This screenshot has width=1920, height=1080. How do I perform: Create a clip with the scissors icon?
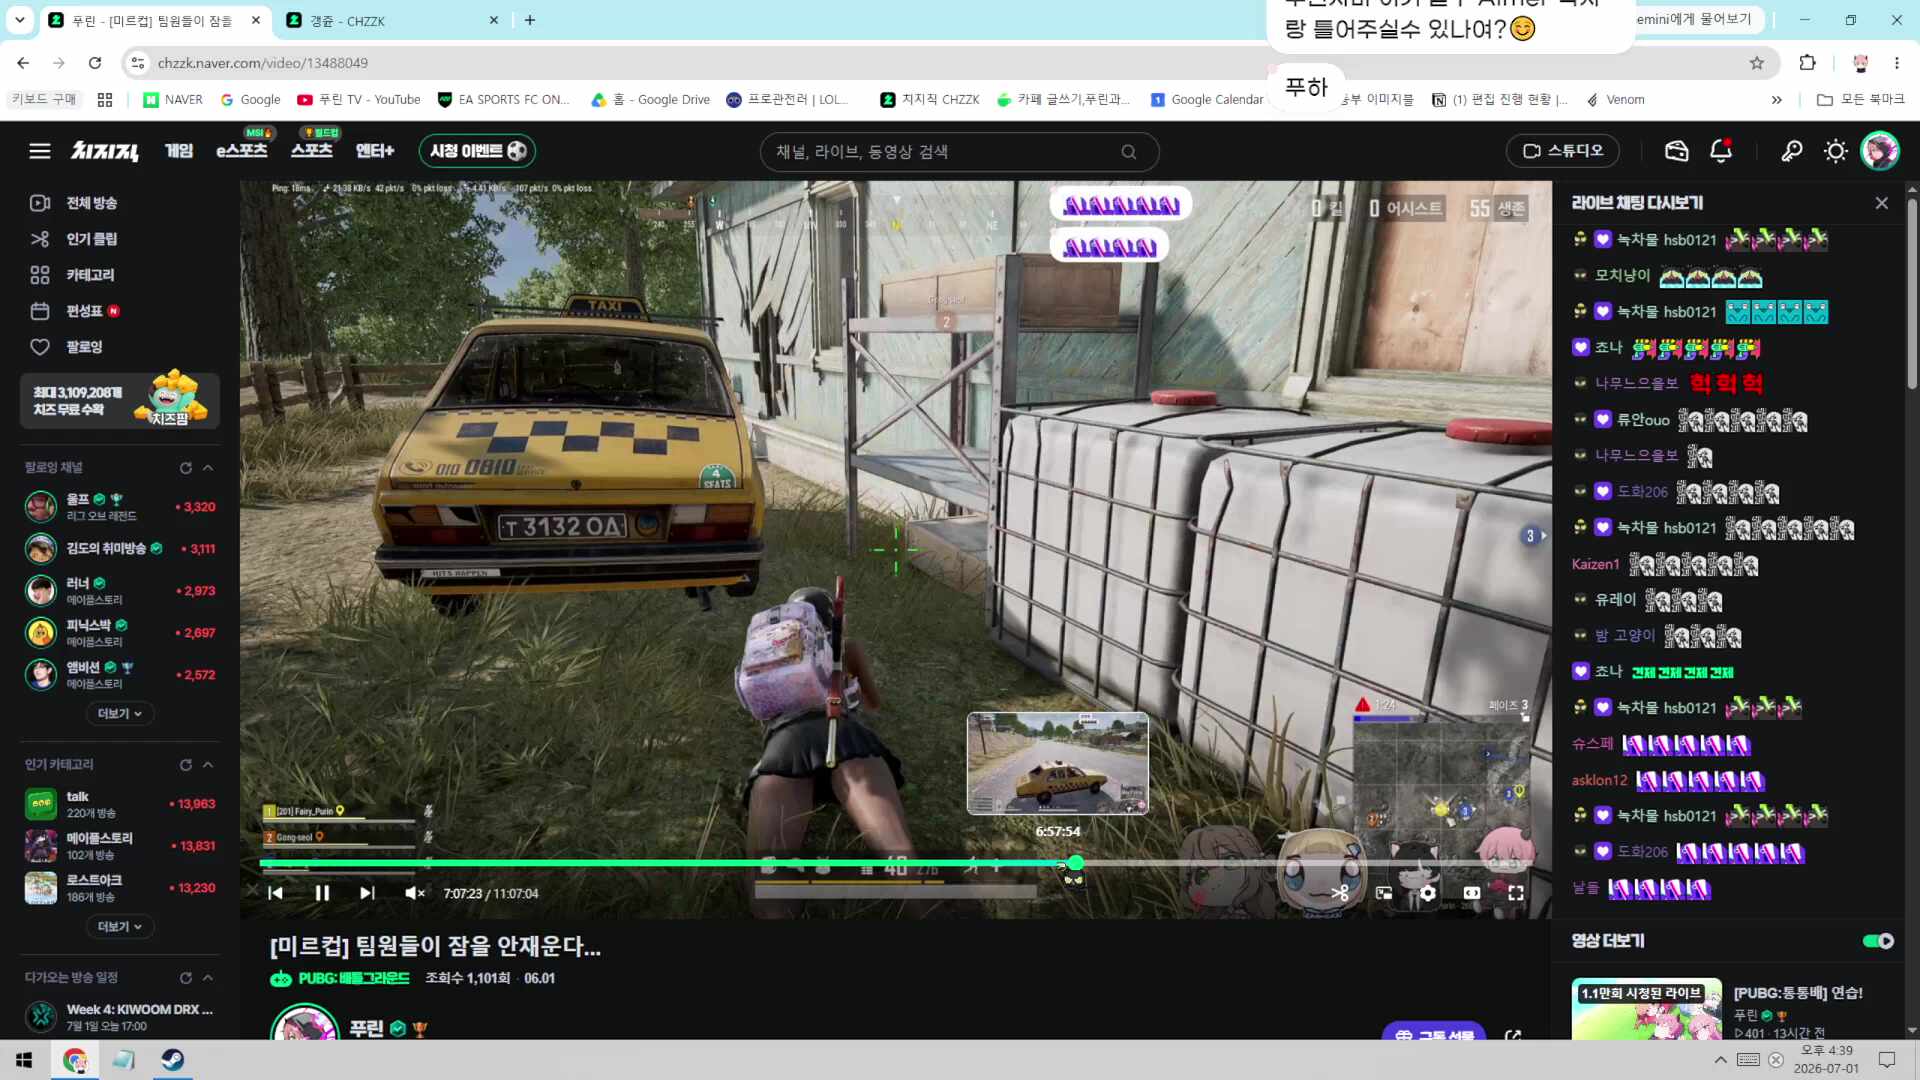tap(1340, 893)
